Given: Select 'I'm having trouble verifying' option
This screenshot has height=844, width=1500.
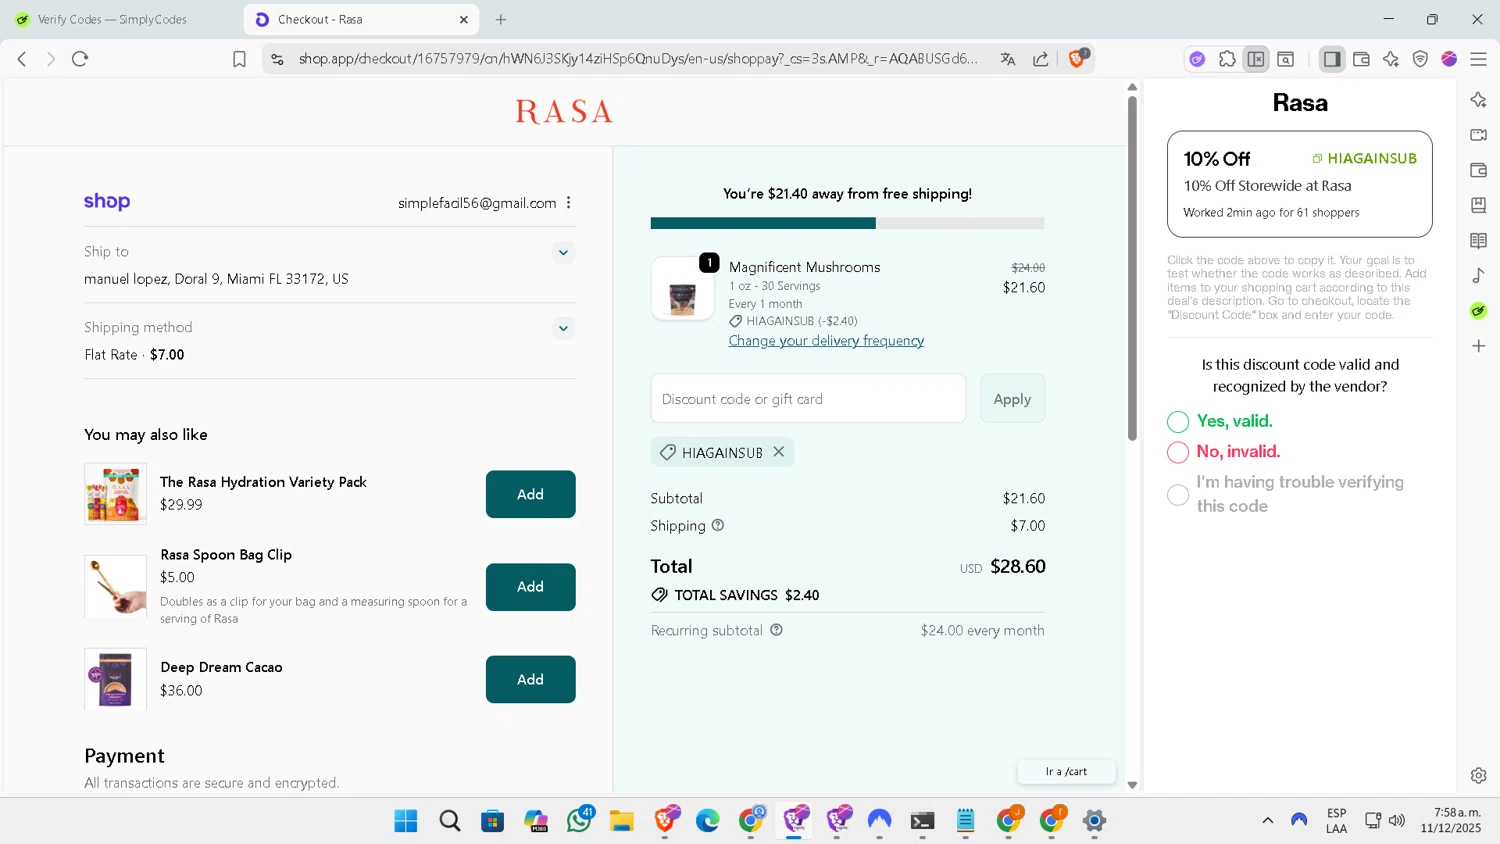Looking at the screenshot, I should pos(1178,494).
